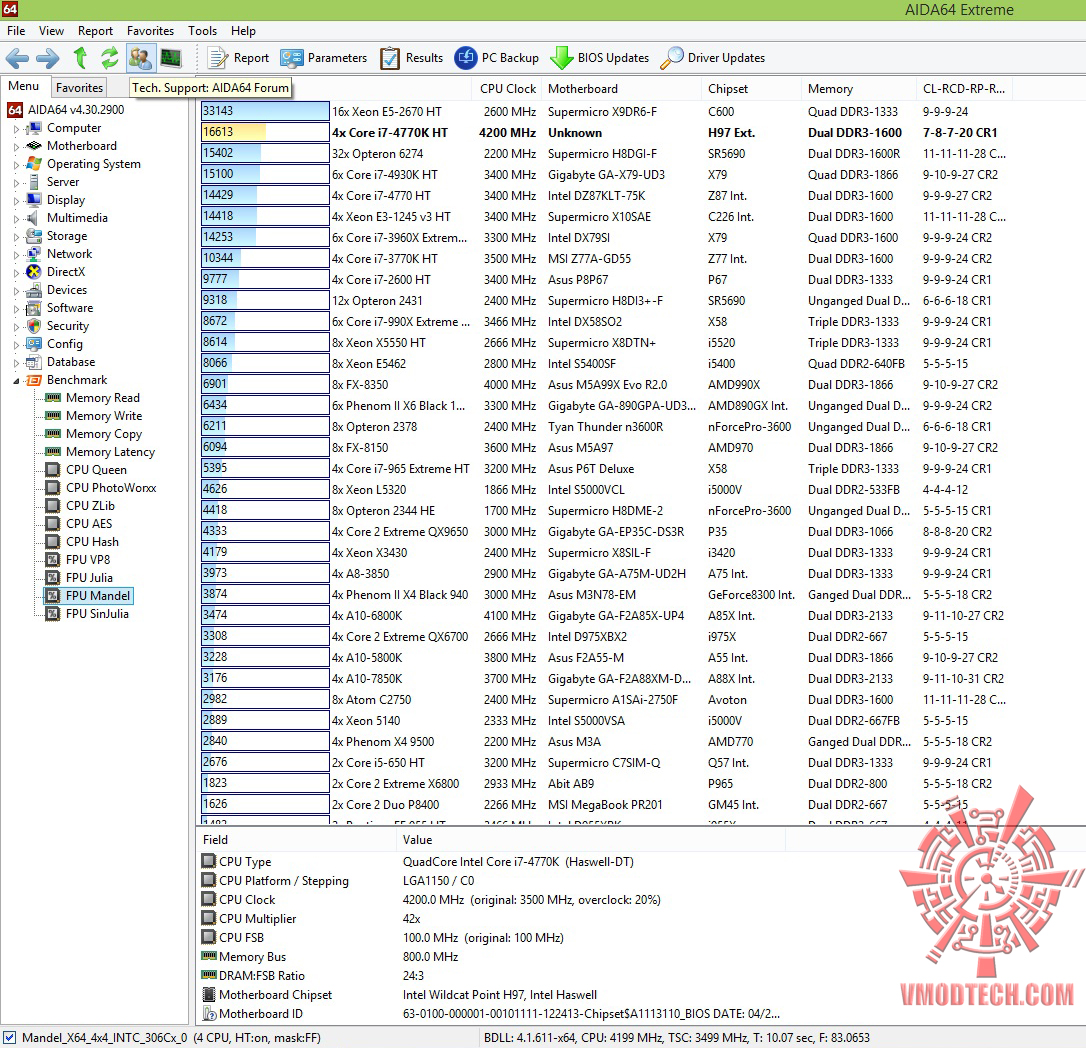Sort by the Chipset column header
The image size is (1086, 1048).
pyautogui.click(x=751, y=89)
